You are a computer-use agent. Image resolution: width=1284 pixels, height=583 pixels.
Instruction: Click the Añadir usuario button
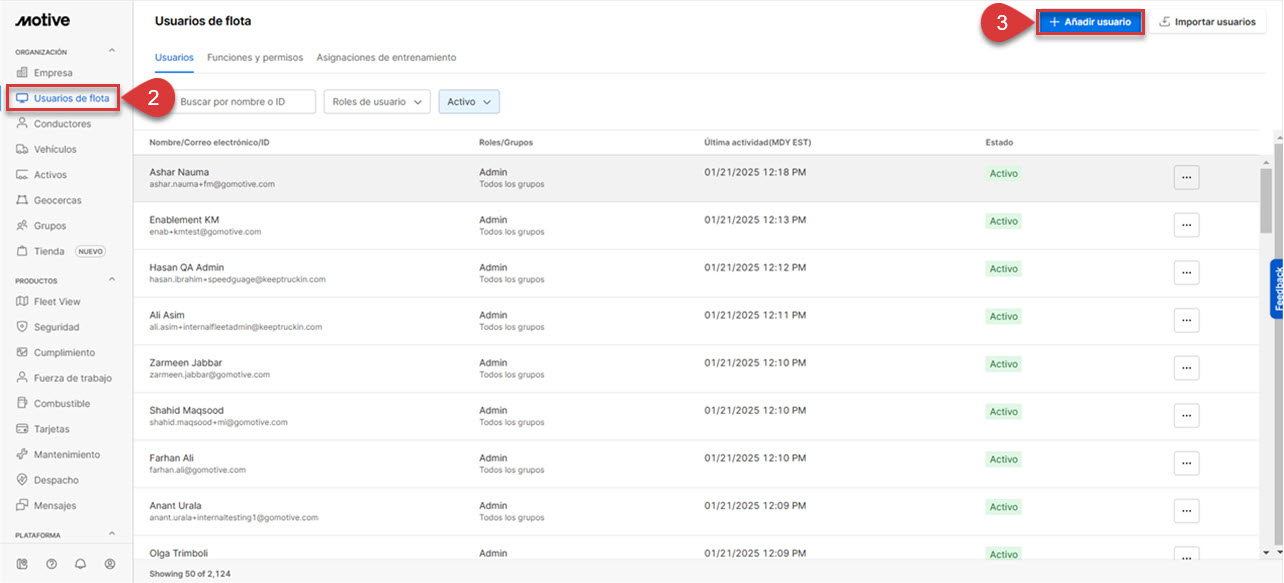(1089, 22)
